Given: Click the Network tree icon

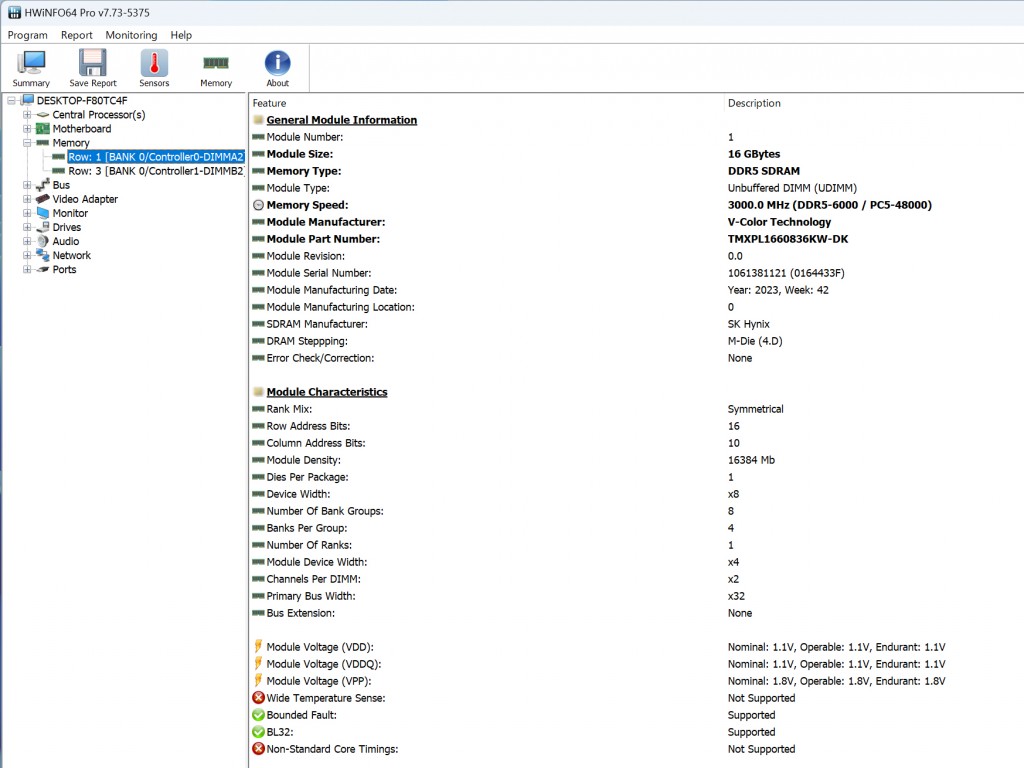Looking at the screenshot, I should click(x=43, y=255).
